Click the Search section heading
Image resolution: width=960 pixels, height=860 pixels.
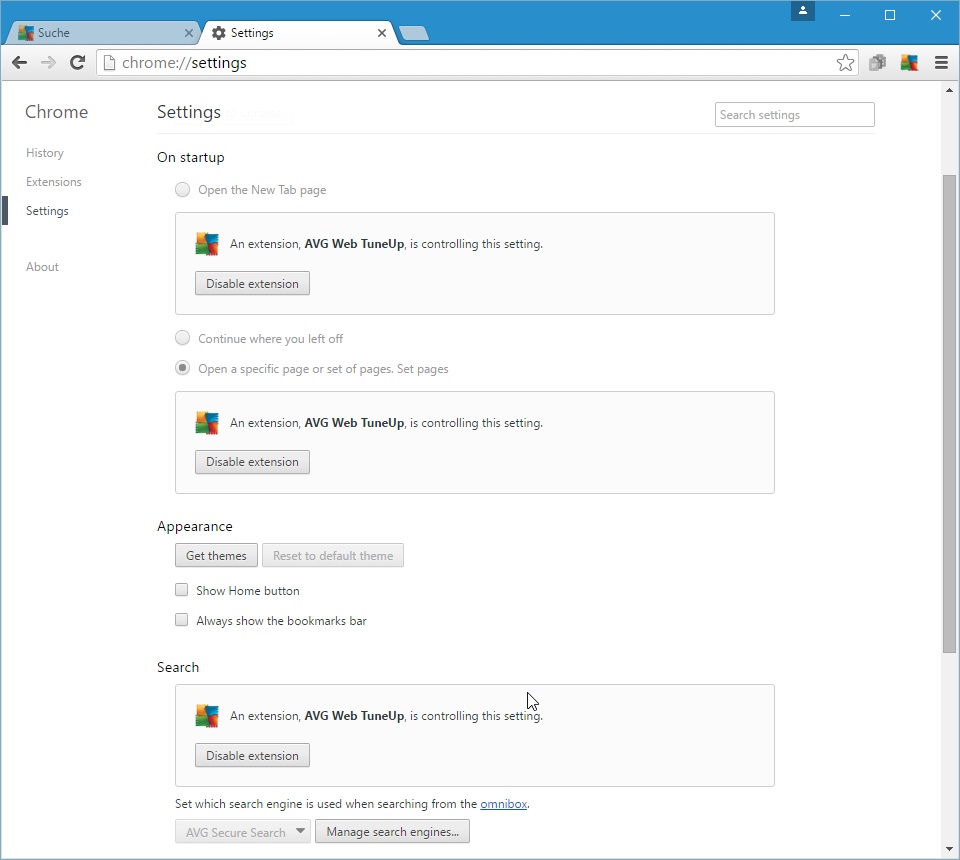pyautogui.click(x=178, y=667)
